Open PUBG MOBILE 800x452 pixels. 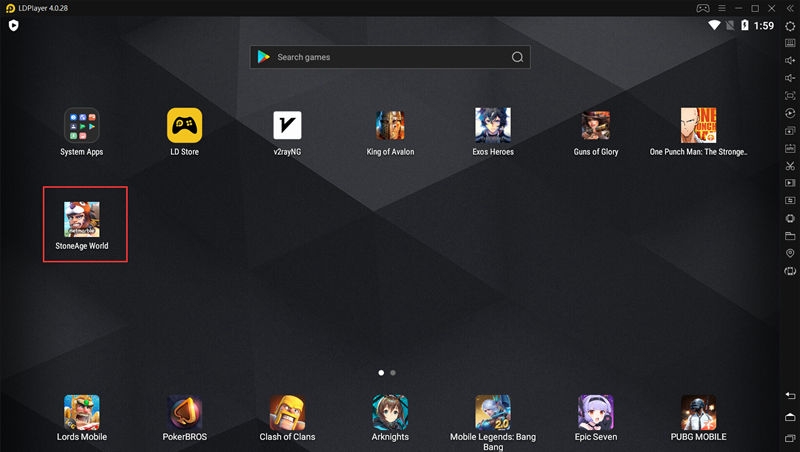[x=698, y=412]
